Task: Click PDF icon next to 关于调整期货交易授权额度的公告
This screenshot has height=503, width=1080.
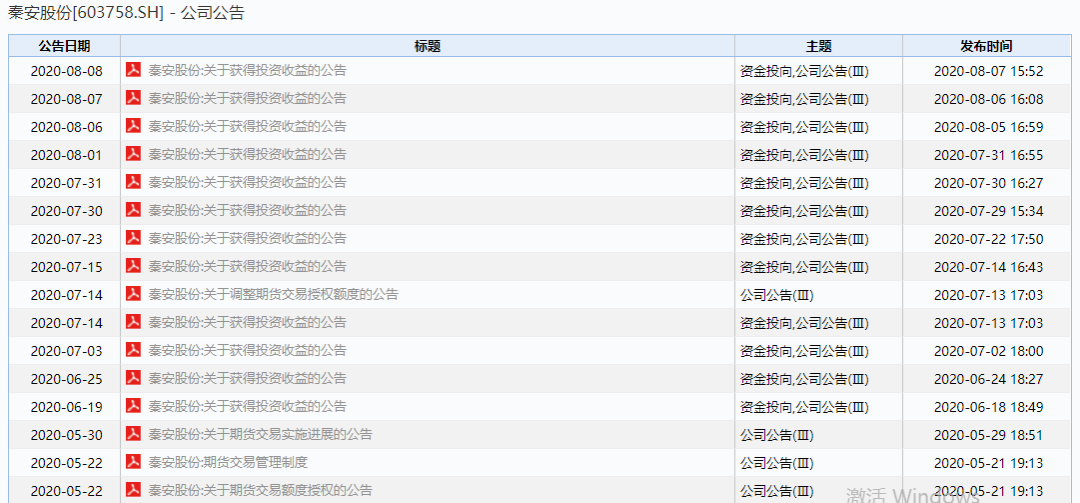Action: pyautogui.click(x=132, y=294)
